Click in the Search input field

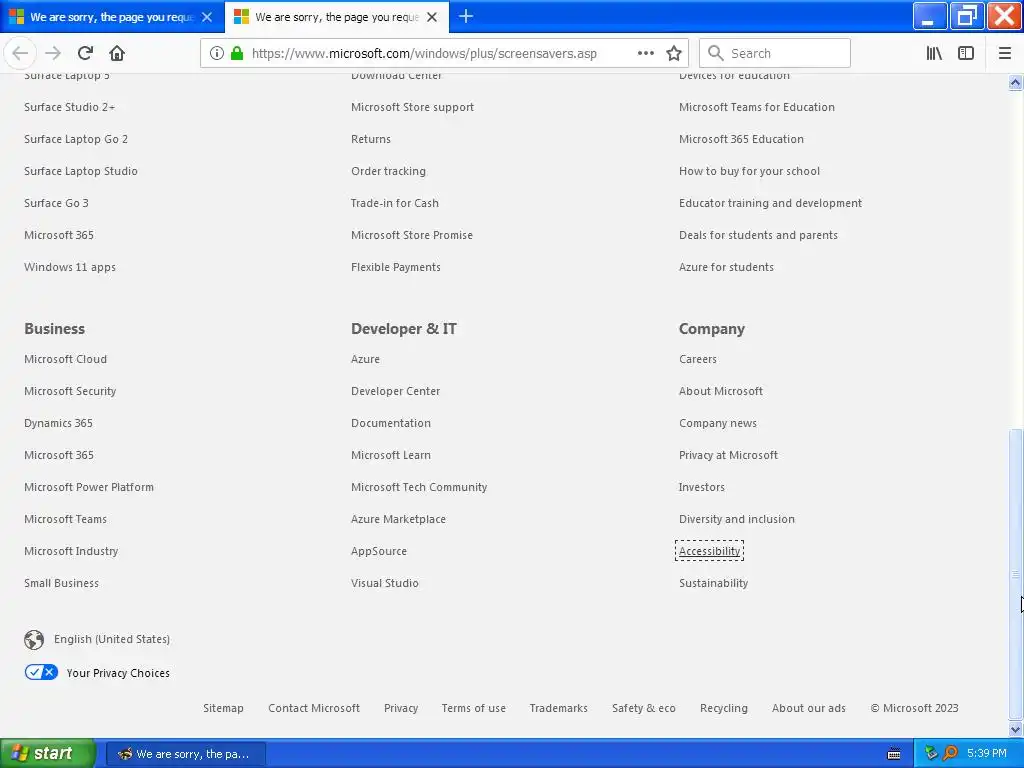(775, 54)
